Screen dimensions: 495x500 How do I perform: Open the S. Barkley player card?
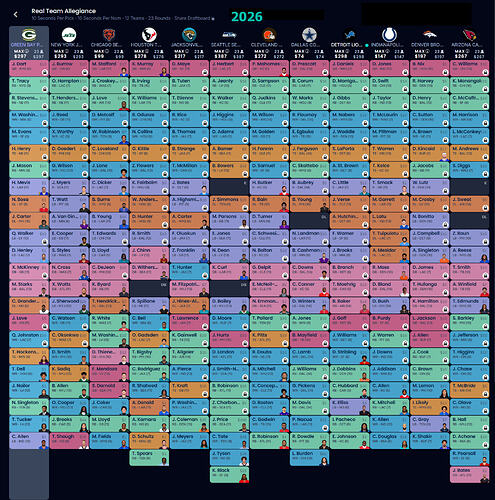(x=469, y=322)
